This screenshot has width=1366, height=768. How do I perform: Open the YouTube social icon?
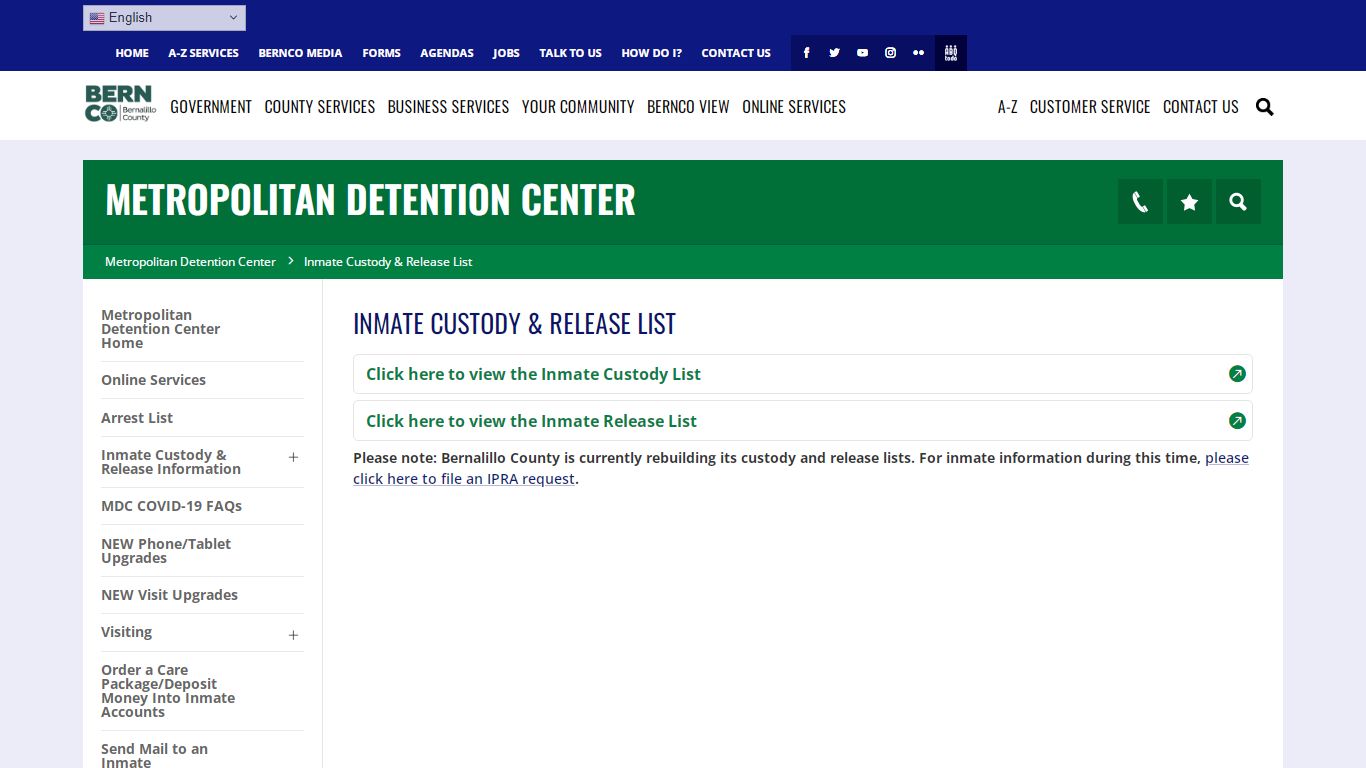coord(862,53)
